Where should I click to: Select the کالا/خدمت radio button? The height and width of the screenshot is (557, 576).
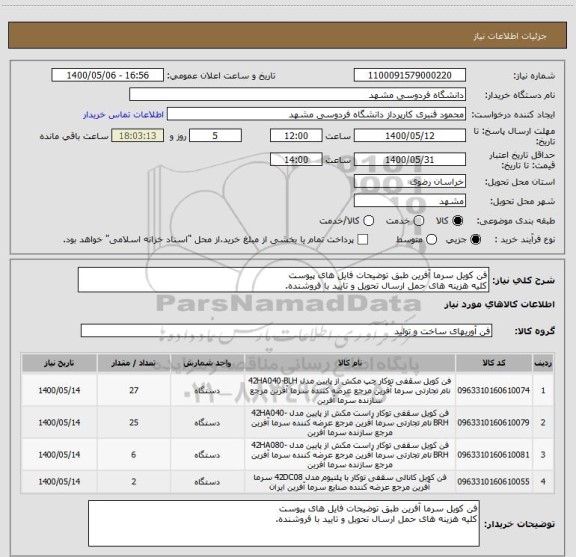(x=368, y=220)
